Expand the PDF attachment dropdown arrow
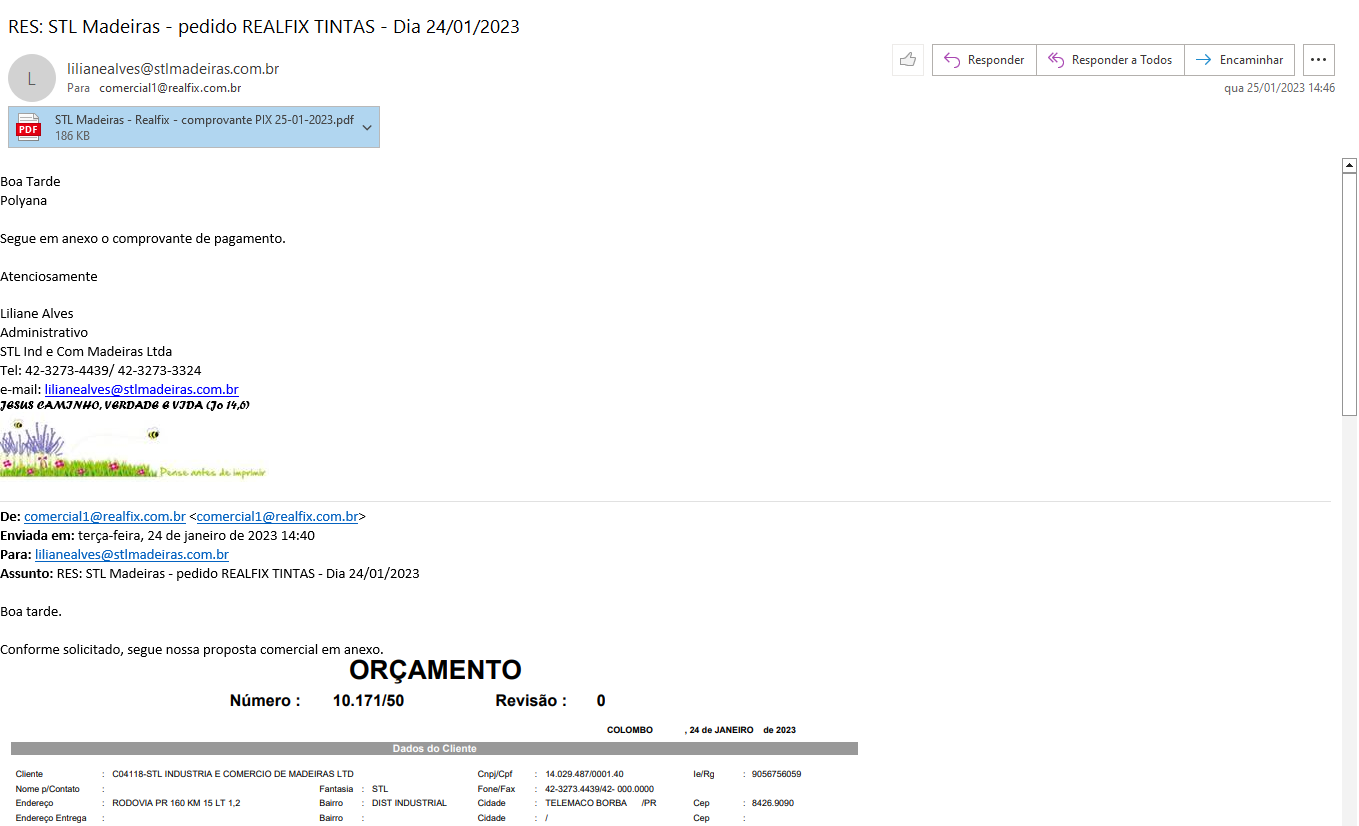The width and height of the screenshot is (1359, 826). pos(367,127)
